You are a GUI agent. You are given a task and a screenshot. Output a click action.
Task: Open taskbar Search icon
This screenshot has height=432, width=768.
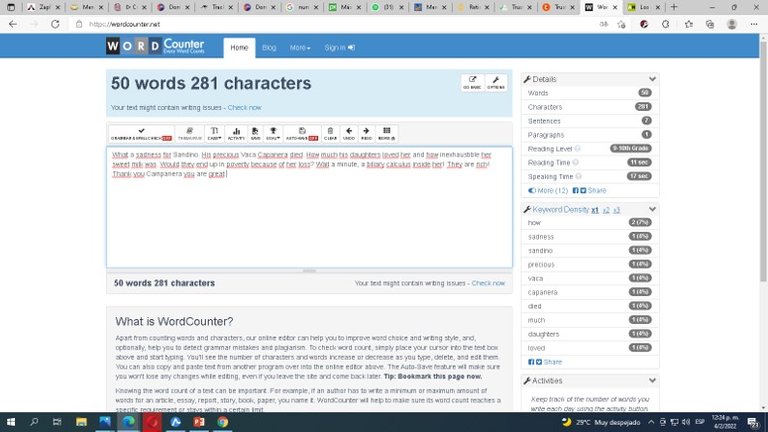click(34, 422)
